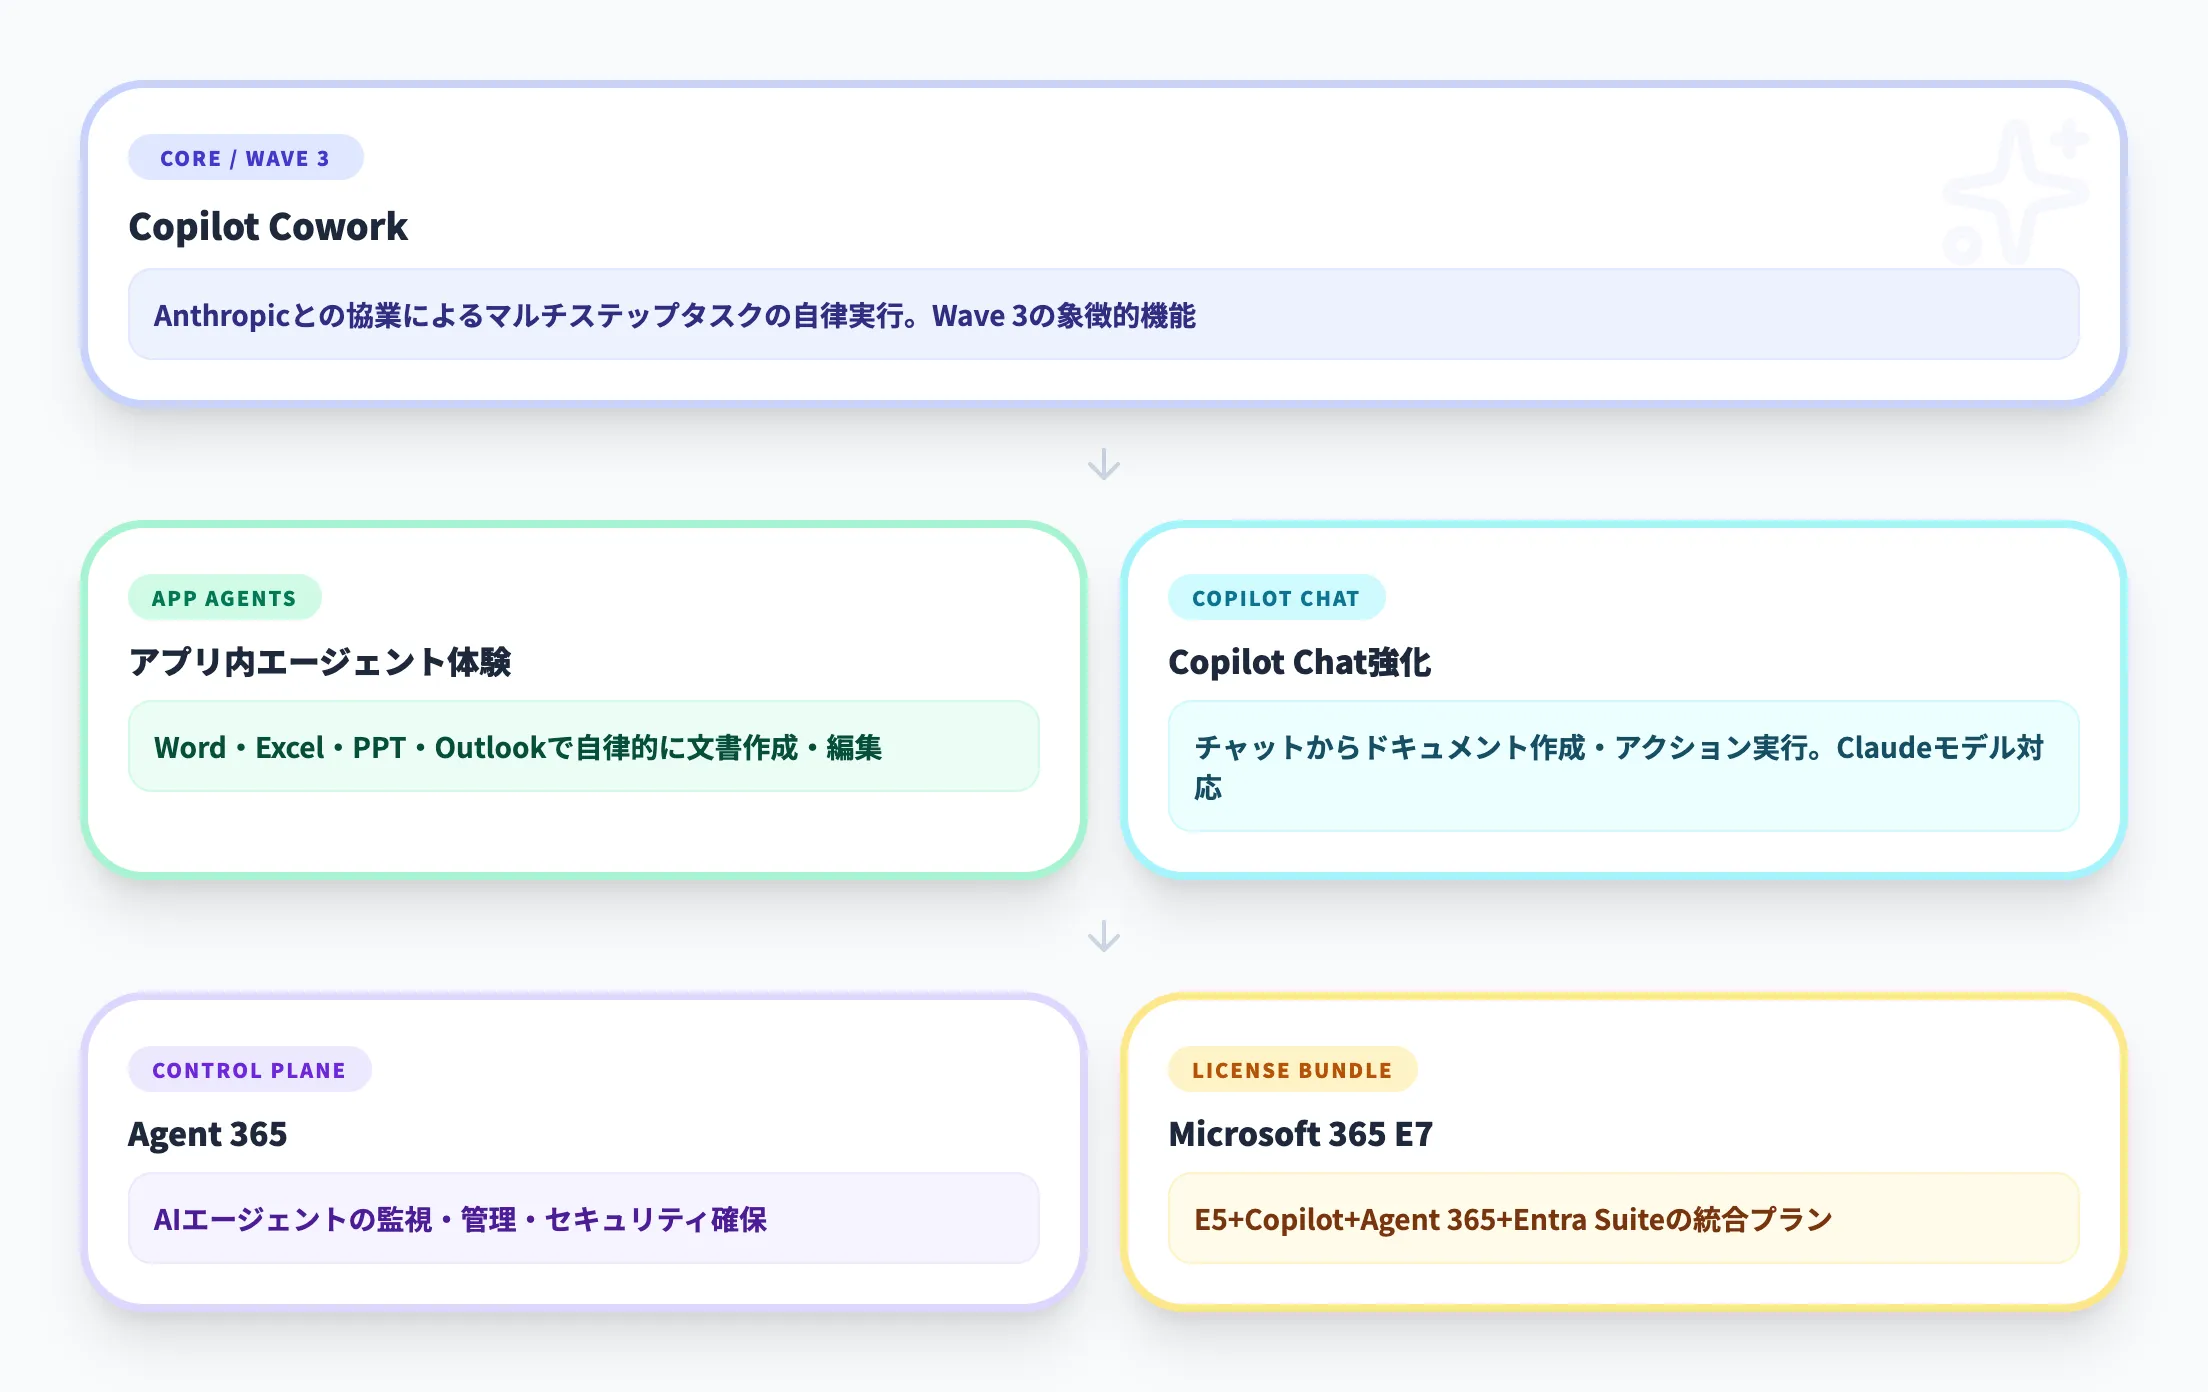Screen dimensions: 2208x1392
Task: Open the Microsoft 365 E7 title link
Action: 1300,1135
